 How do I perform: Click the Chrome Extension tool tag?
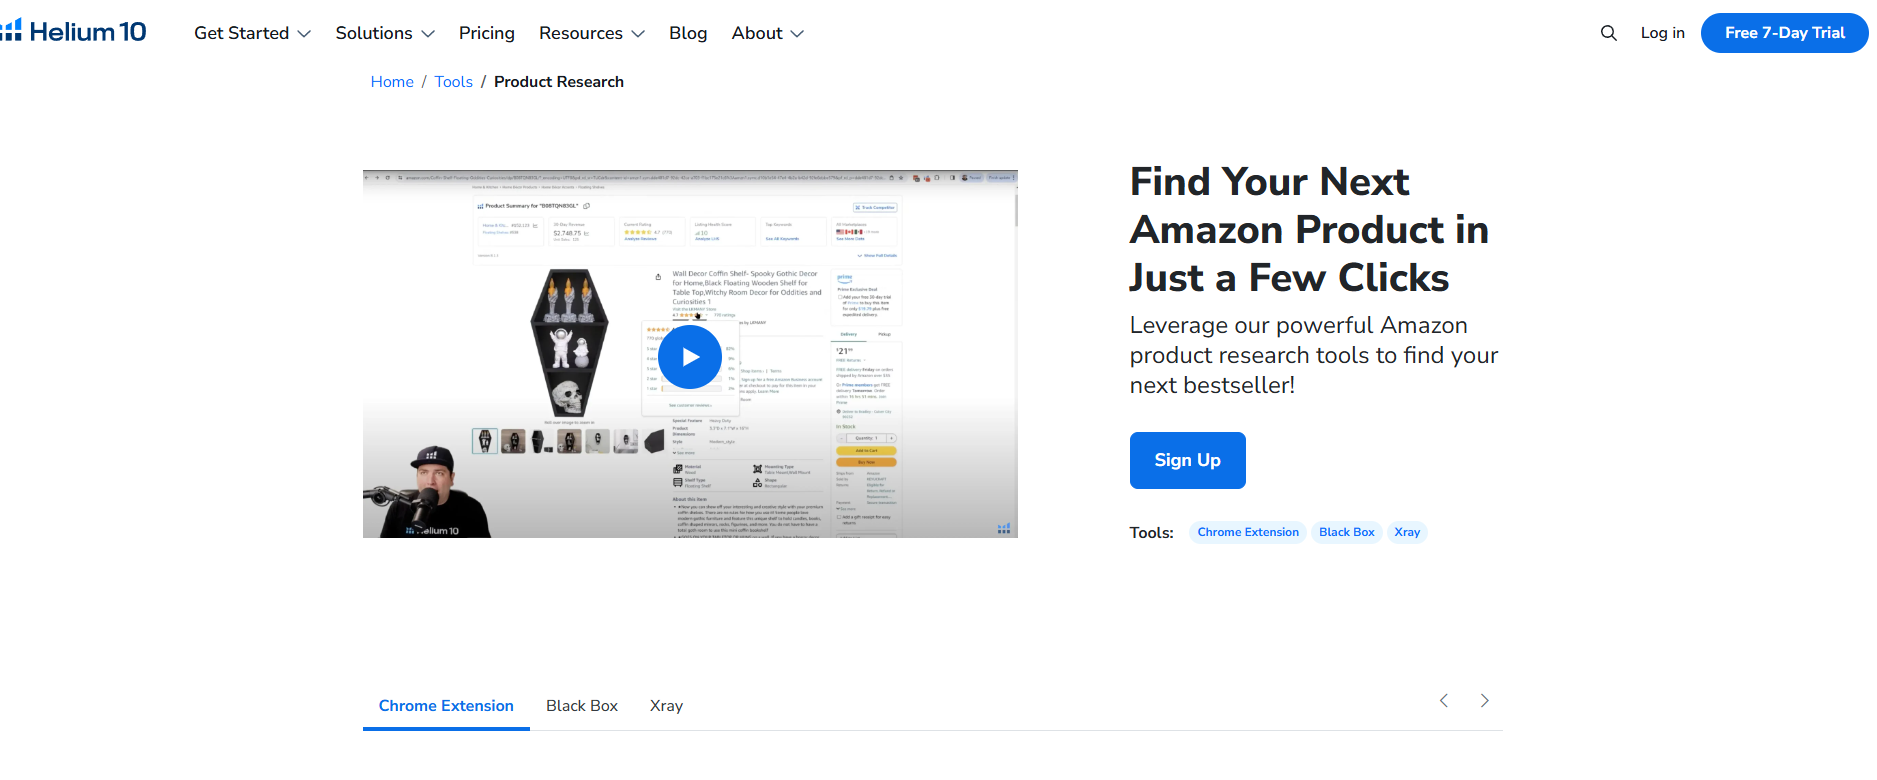click(1248, 532)
